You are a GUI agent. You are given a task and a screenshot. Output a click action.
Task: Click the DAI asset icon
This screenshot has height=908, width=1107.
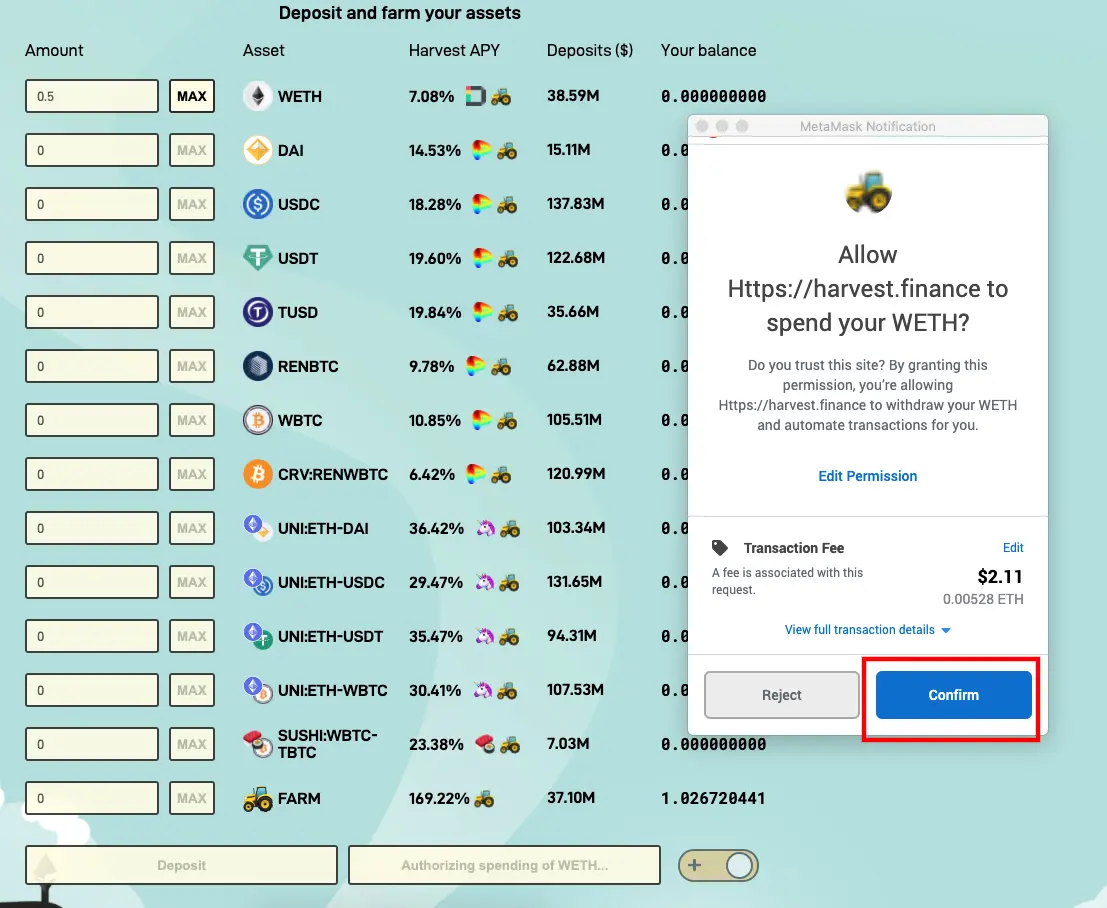click(258, 150)
